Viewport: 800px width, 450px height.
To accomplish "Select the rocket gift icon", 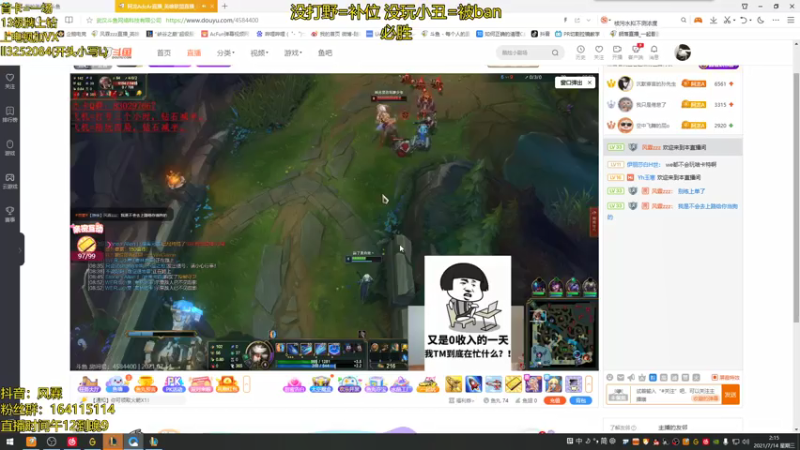I will tap(473, 384).
